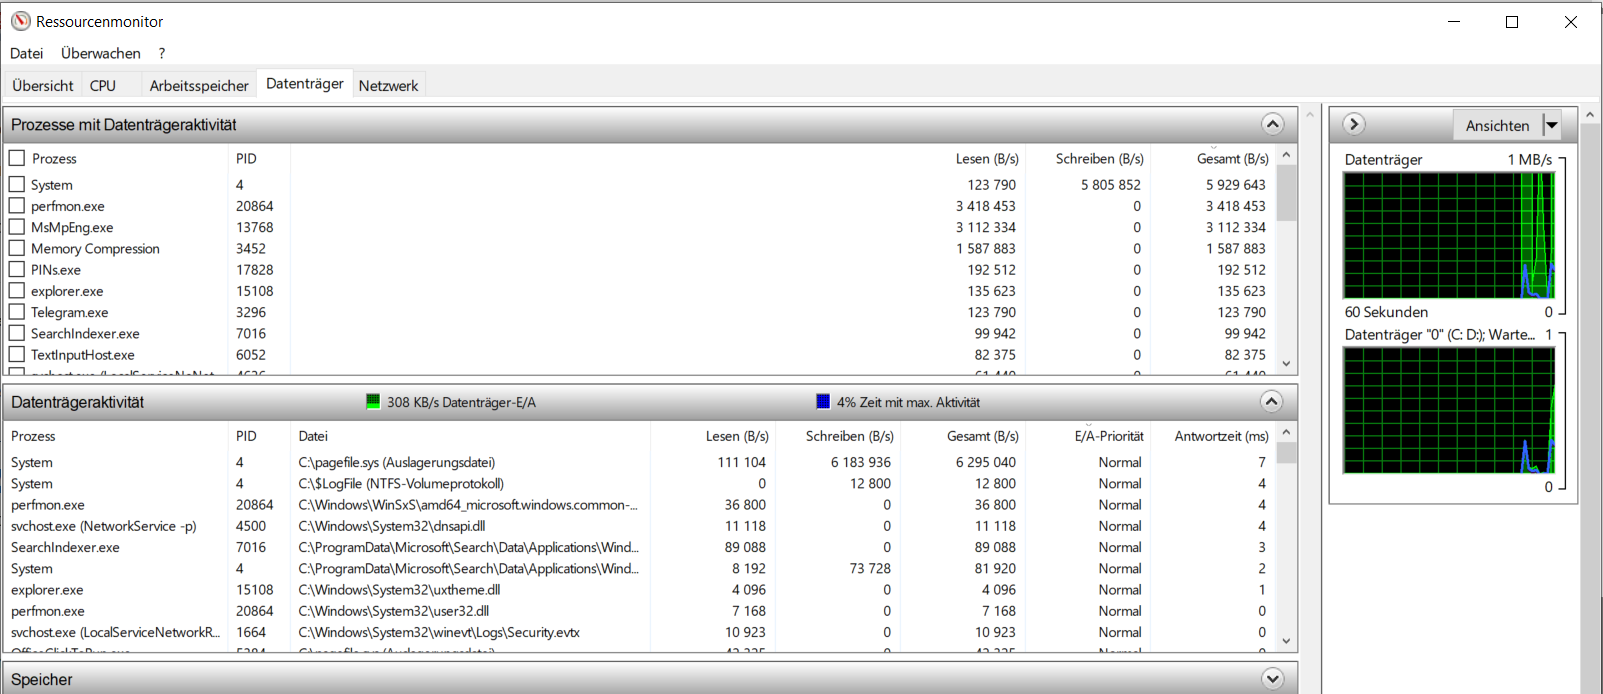
Task: Check the TextInputHost.exe checkbox
Action: pos(17,354)
